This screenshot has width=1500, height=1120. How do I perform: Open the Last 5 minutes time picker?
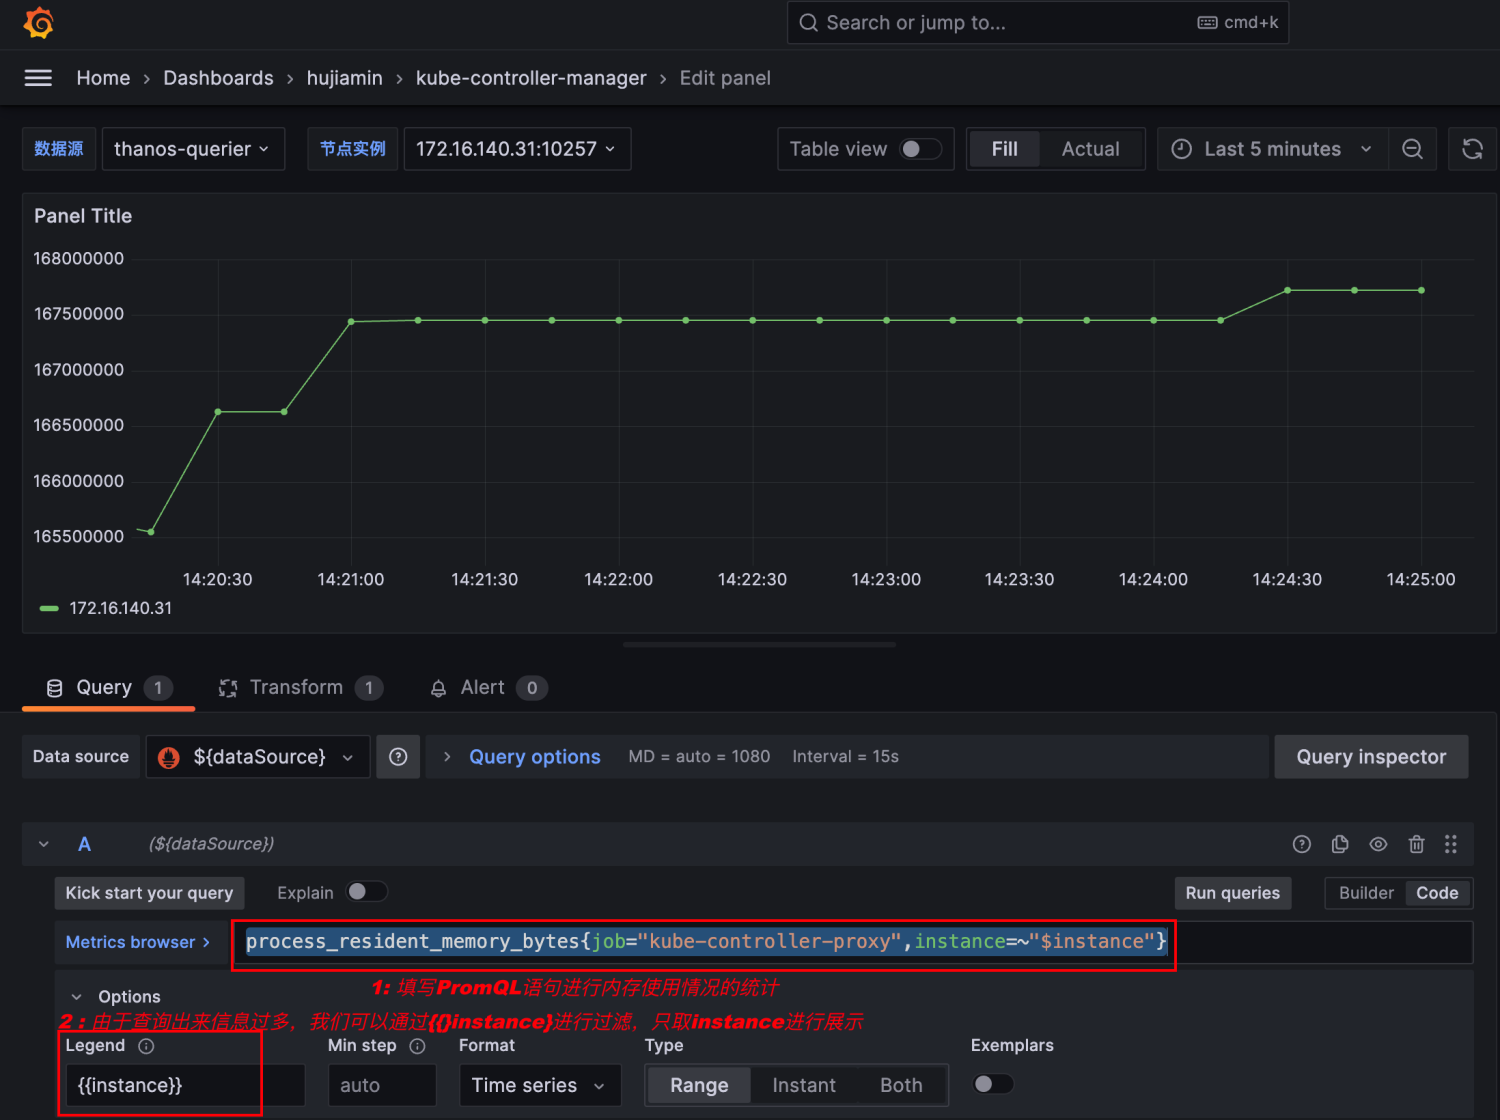tap(1272, 149)
